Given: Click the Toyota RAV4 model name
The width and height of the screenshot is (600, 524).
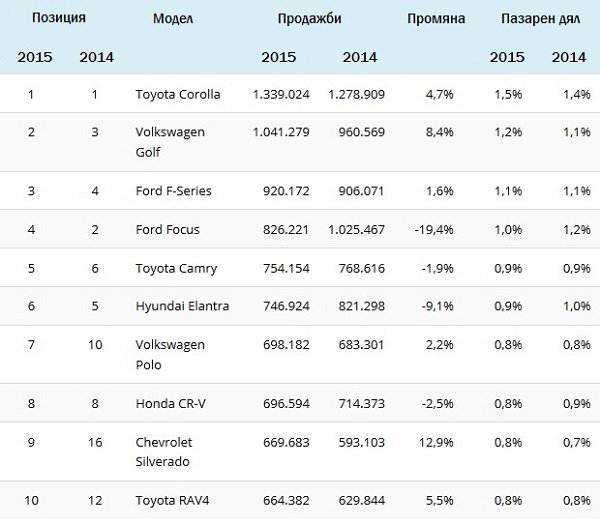Looking at the screenshot, I should coord(174,498).
